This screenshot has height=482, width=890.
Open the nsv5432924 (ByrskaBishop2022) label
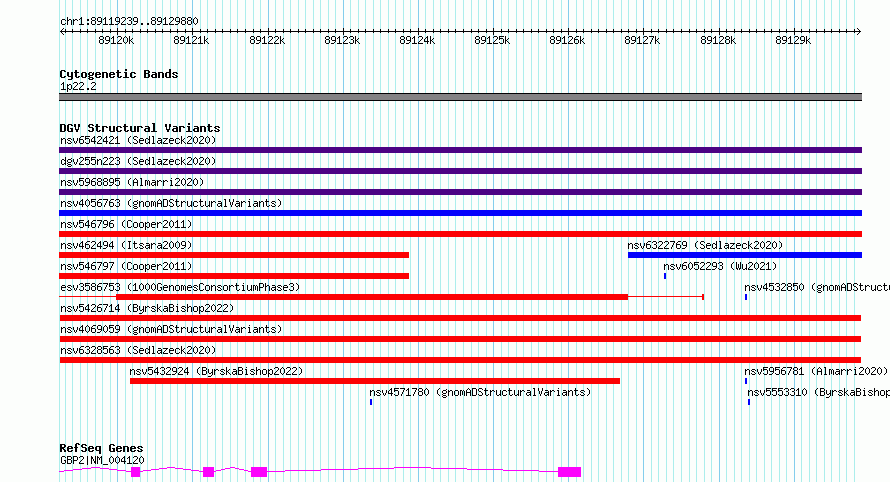click(x=216, y=371)
